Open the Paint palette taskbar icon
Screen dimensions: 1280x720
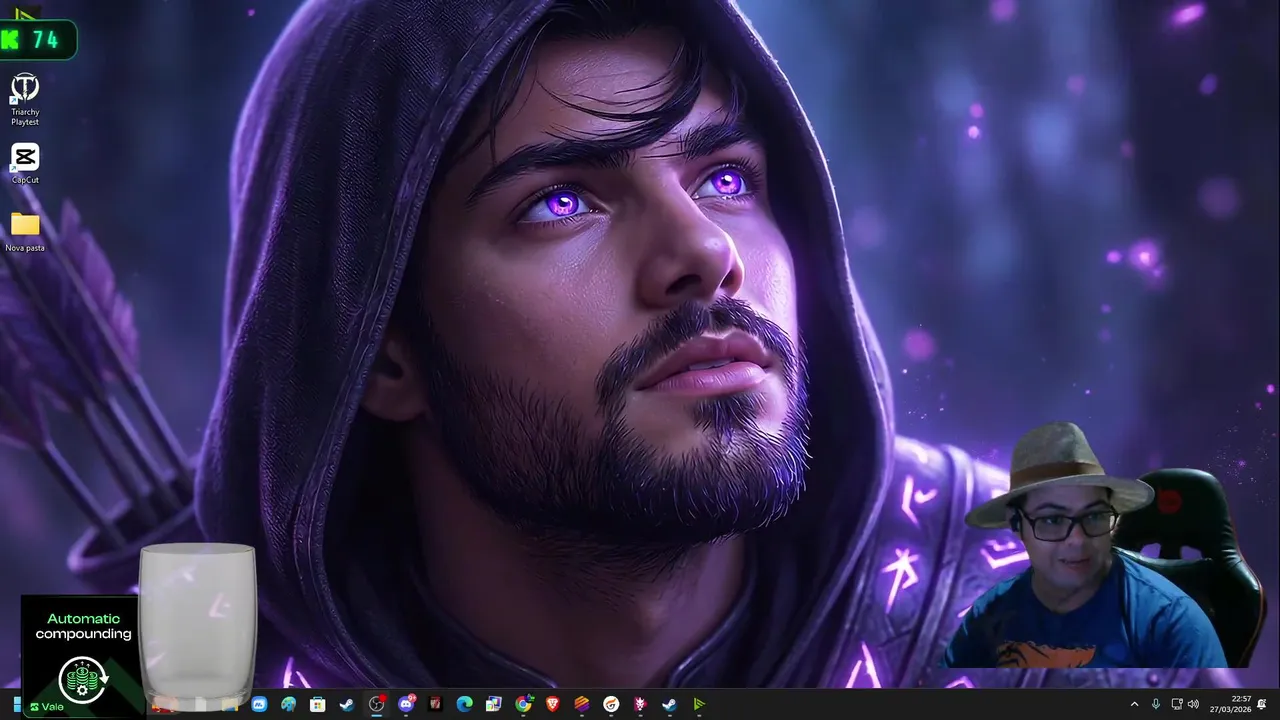pyautogui.click(x=288, y=704)
